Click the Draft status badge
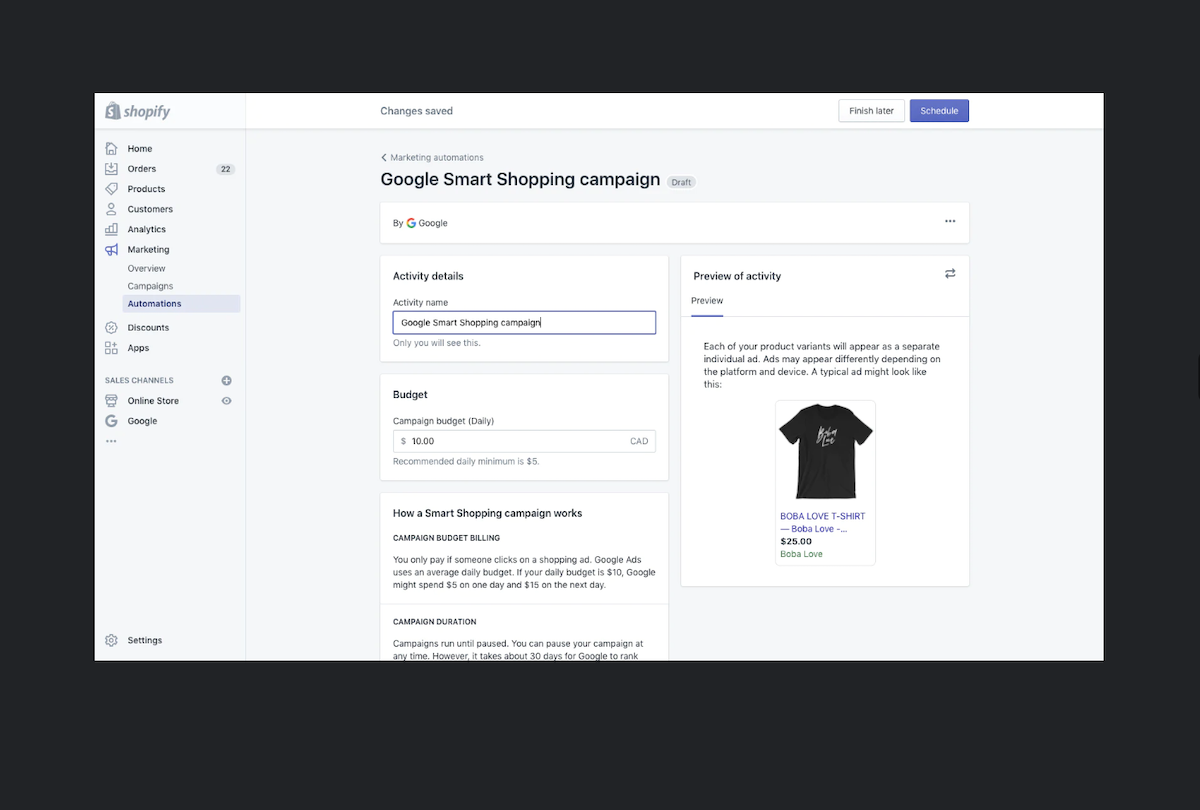 [681, 182]
